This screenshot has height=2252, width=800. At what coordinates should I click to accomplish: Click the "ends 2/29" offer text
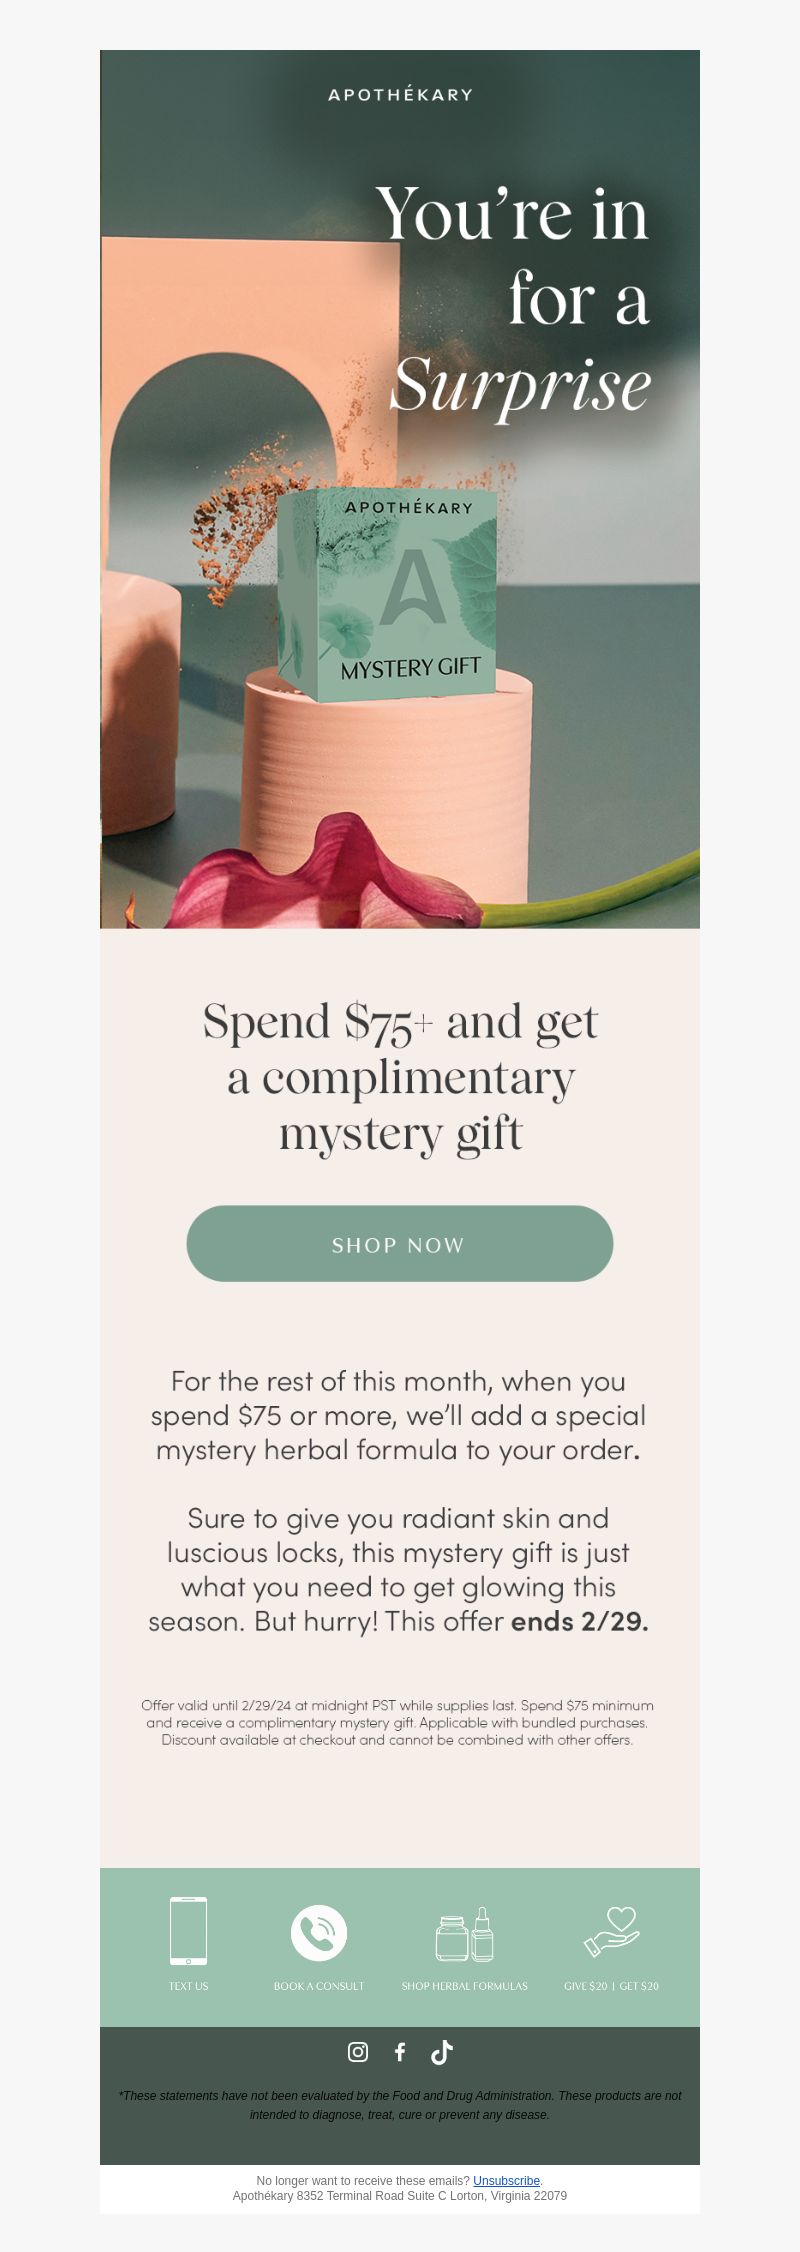(579, 1621)
